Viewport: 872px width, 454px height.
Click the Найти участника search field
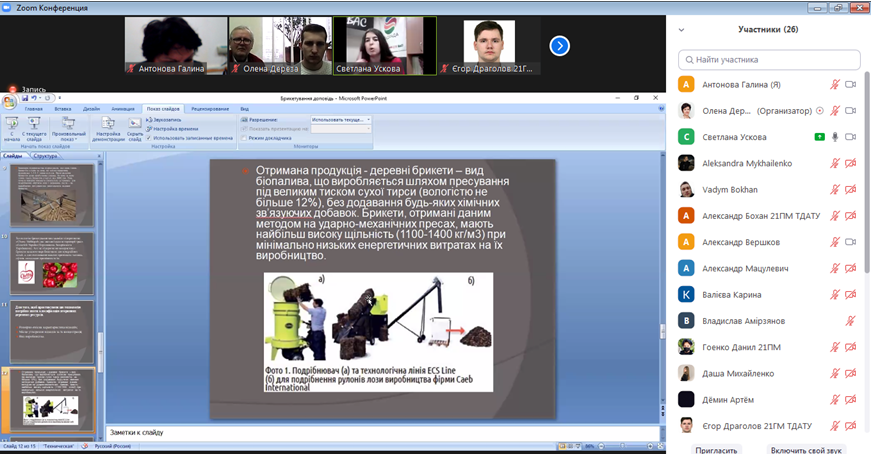pyautogui.click(x=769, y=60)
